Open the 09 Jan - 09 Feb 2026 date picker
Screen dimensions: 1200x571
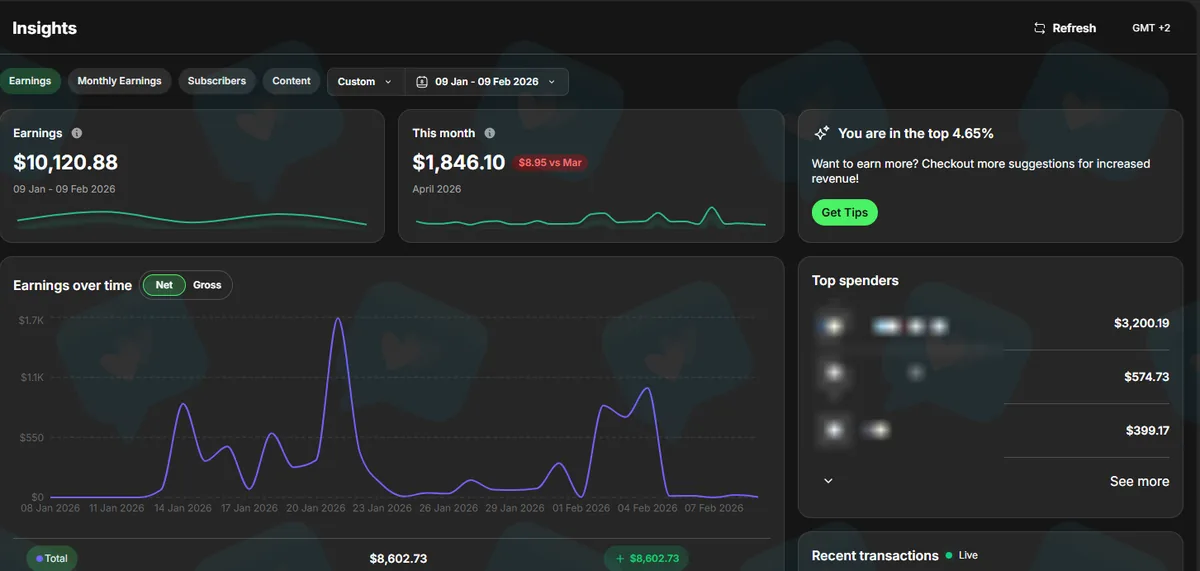(x=486, y=82)
